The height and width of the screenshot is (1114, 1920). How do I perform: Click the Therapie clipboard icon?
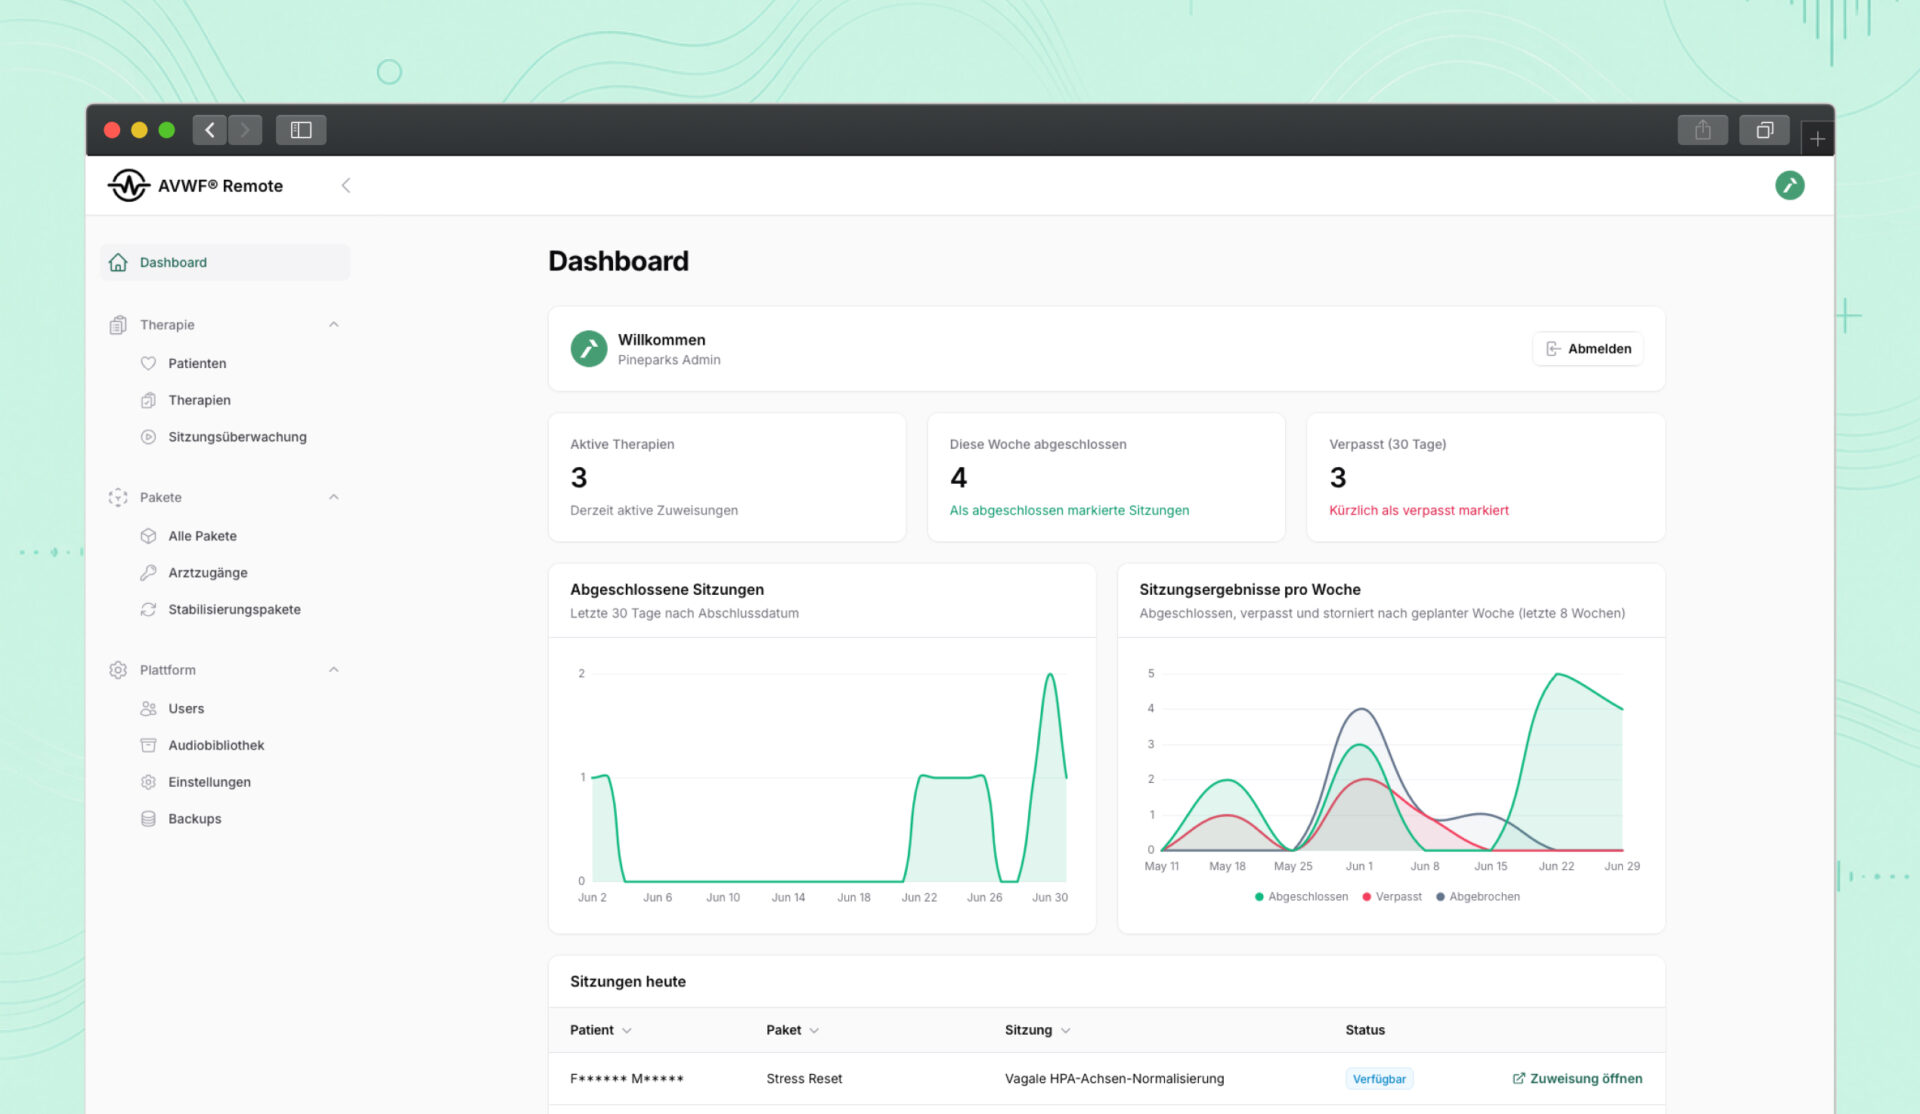118,325
